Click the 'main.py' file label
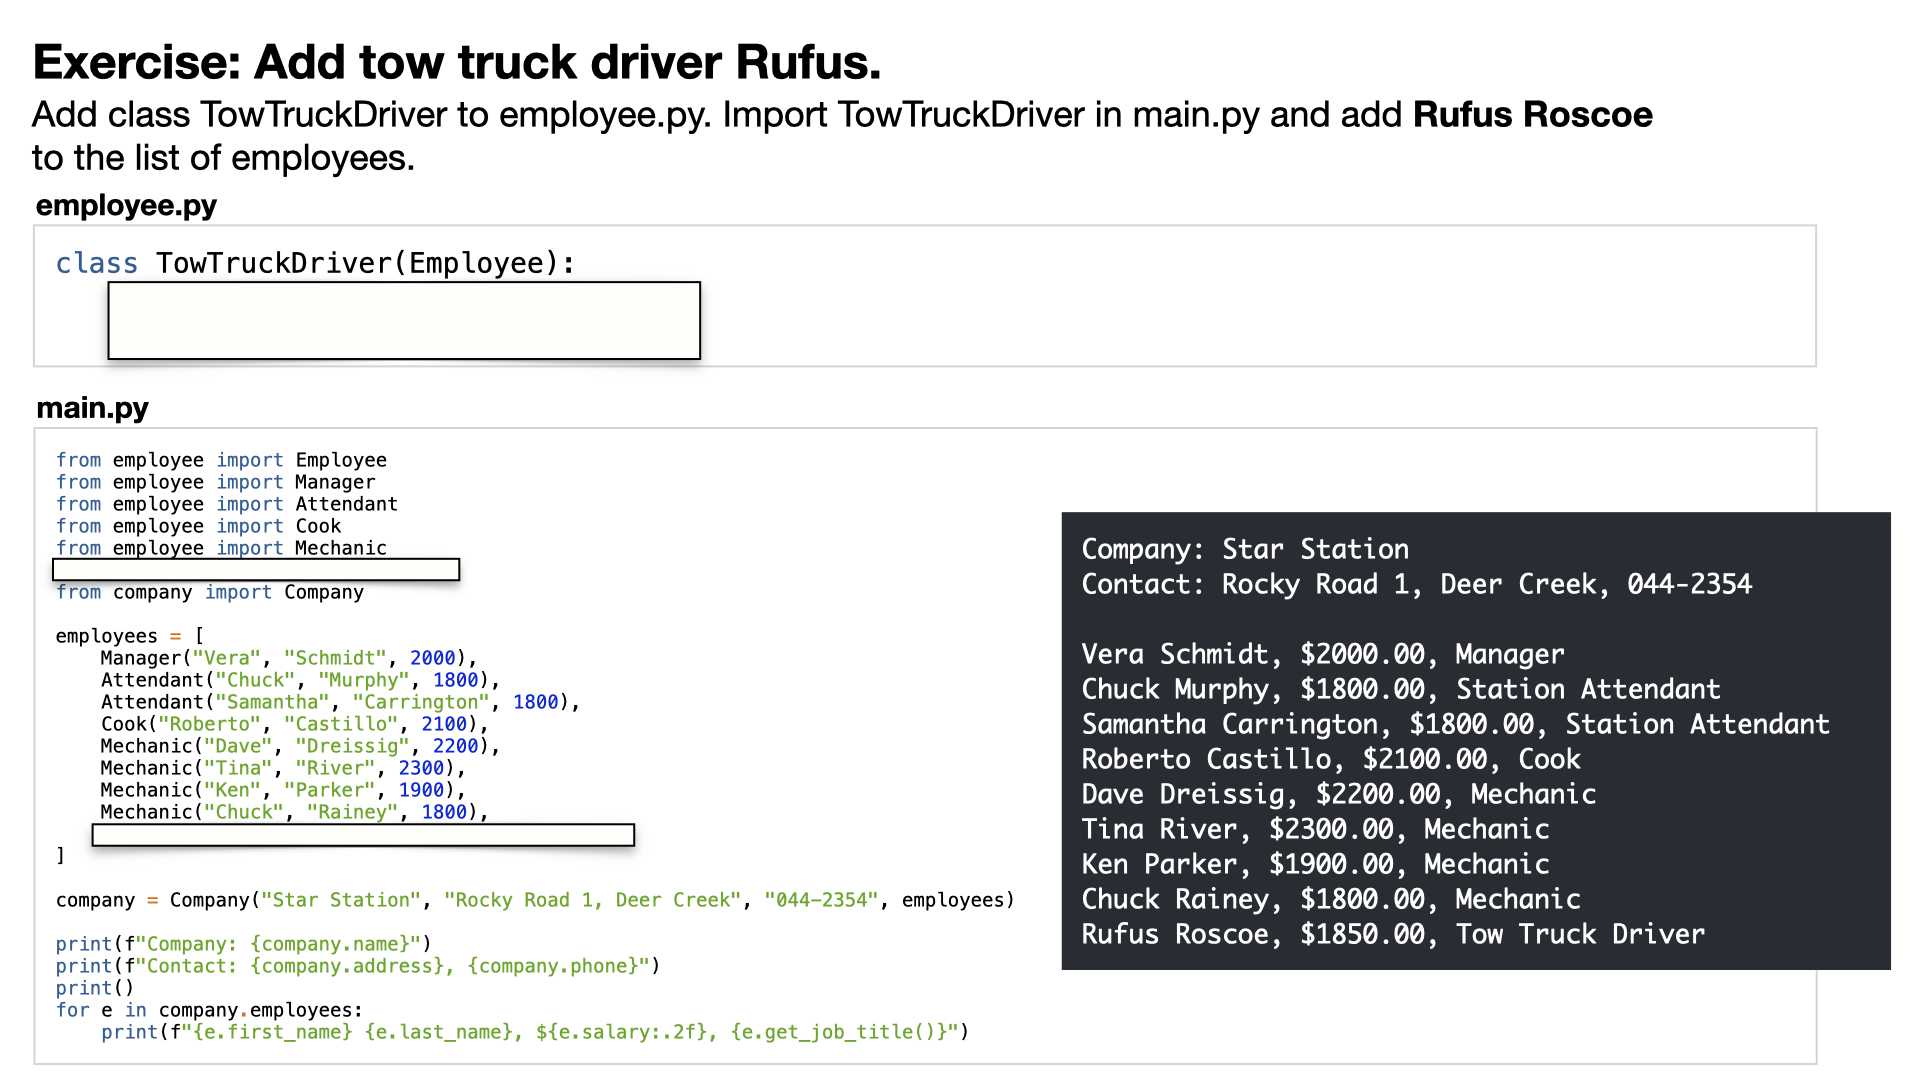Image resolution: width=1920 pixels, height=1080 pixels. (92, 408)
